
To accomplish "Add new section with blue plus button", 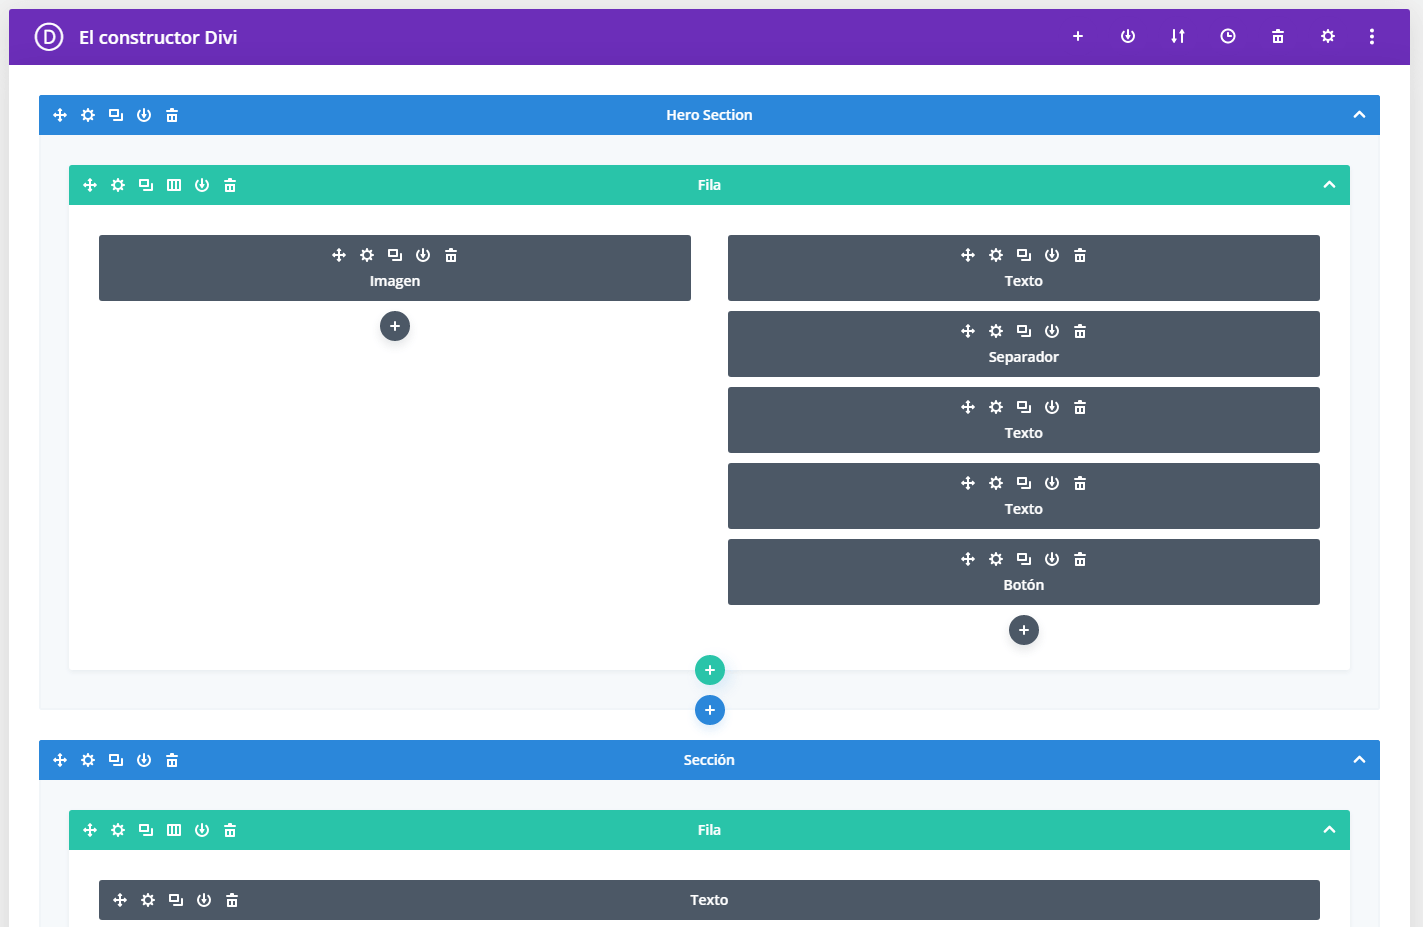I will [710, 710].
